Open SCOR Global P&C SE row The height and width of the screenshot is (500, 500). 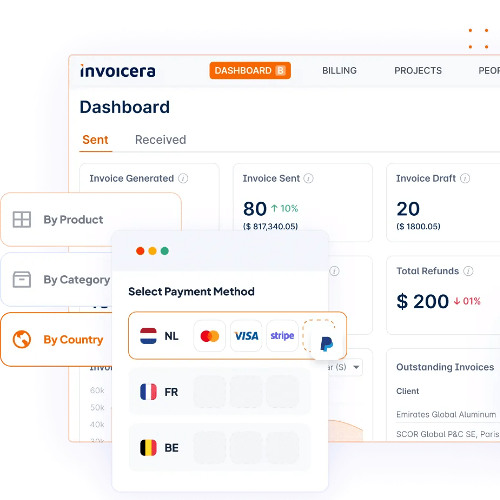pyautogui.click(x=448, y=434)
